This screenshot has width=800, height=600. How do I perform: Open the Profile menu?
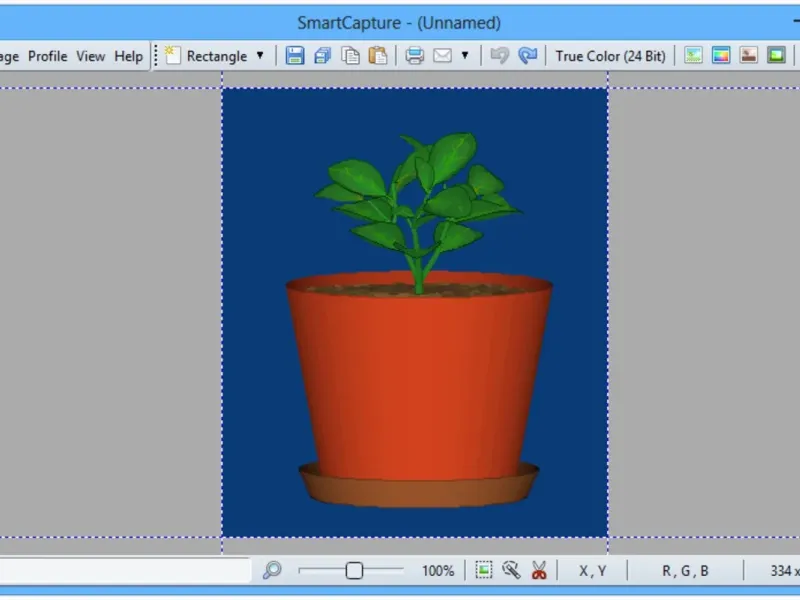(47, 56)
